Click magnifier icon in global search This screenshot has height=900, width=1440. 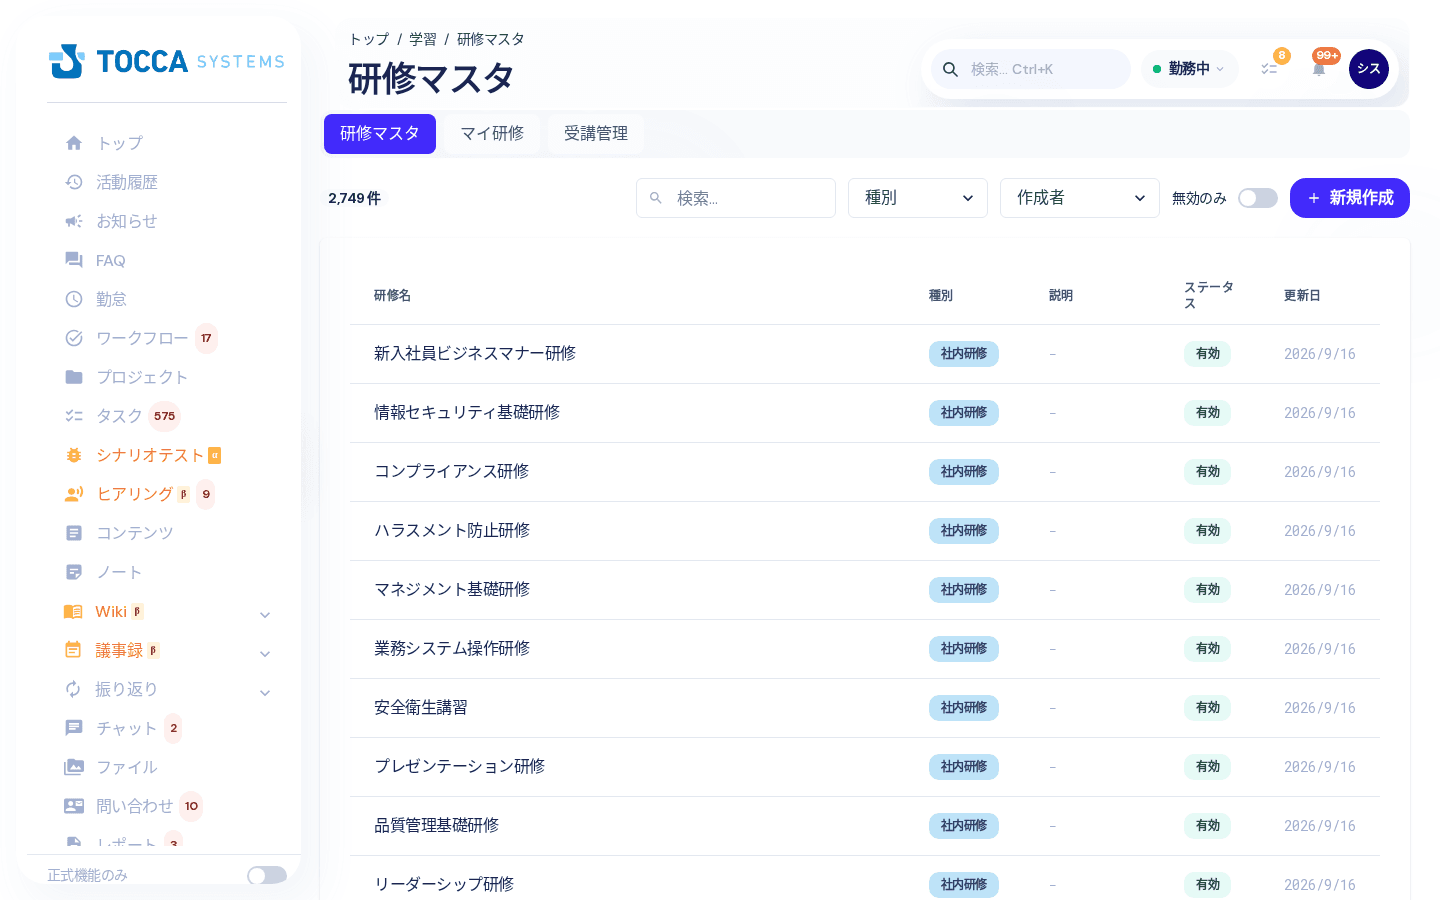point(951,69)
